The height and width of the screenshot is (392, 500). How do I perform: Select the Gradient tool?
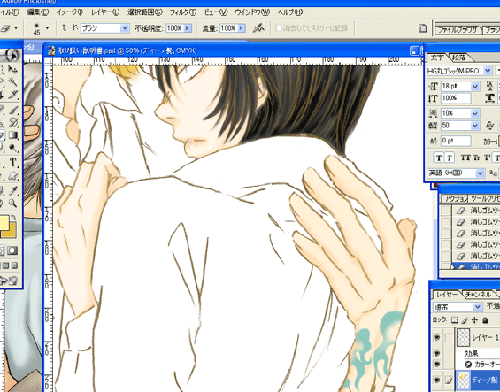[x=13, y=135]
